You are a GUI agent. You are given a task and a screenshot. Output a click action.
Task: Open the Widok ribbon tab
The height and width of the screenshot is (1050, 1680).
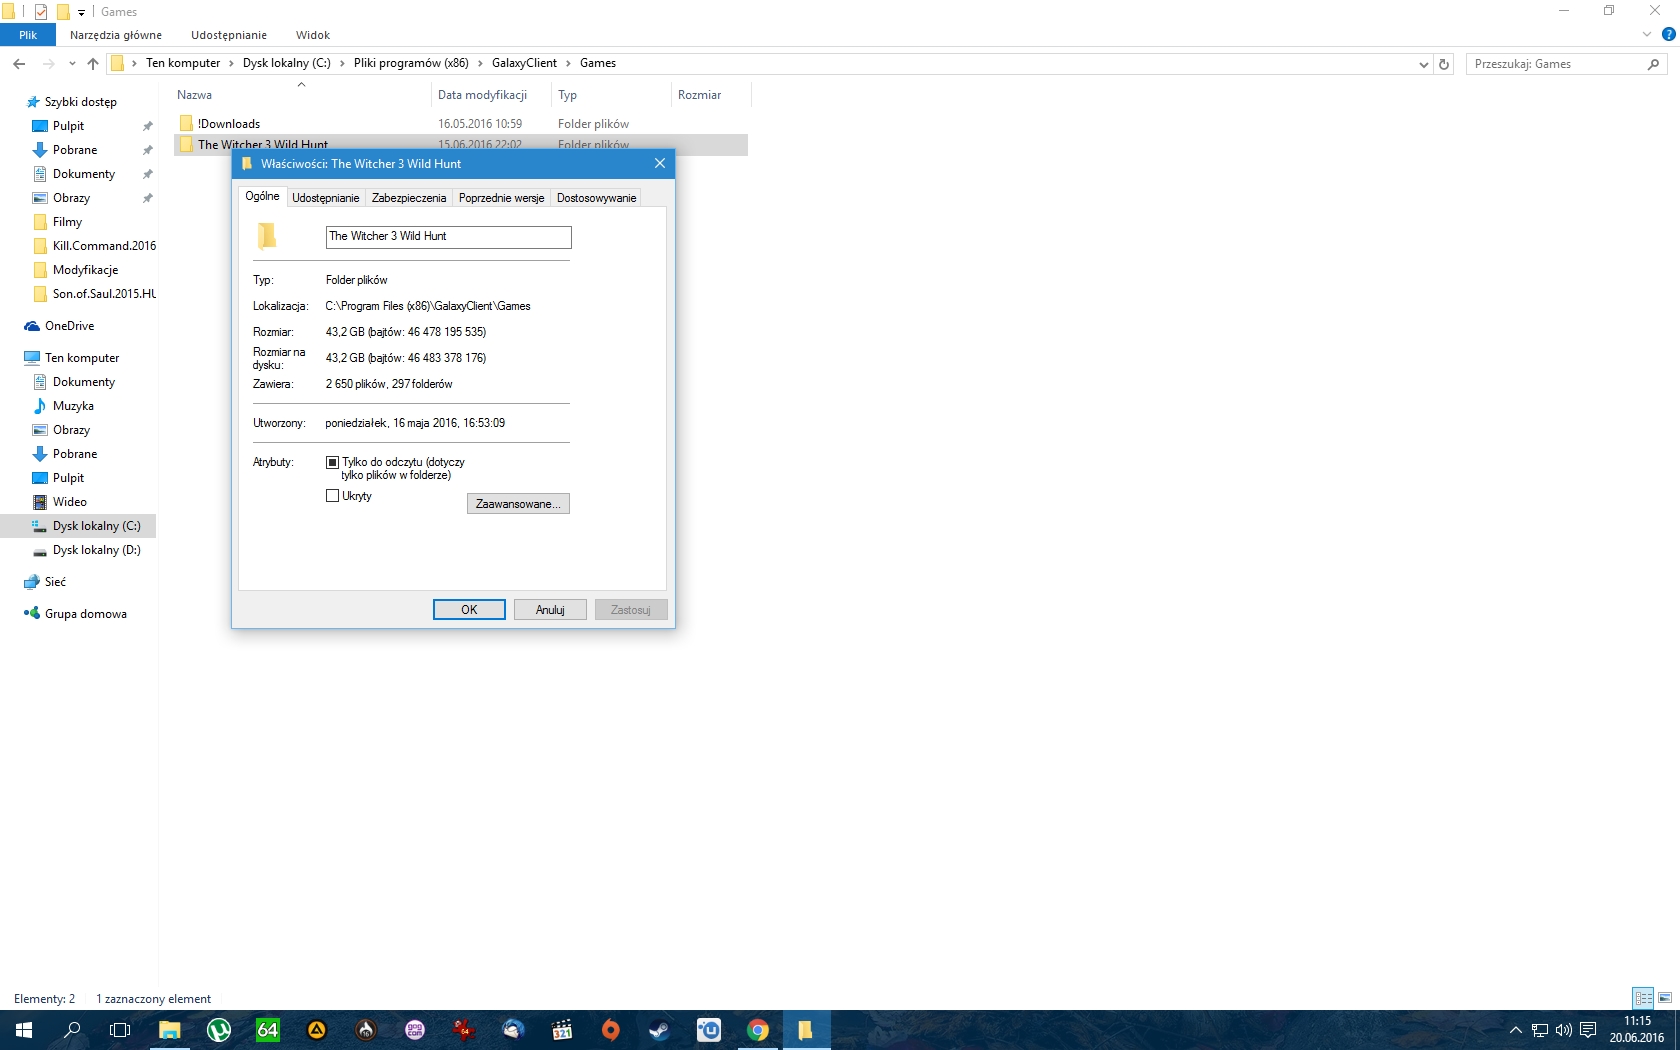(313, 35)
